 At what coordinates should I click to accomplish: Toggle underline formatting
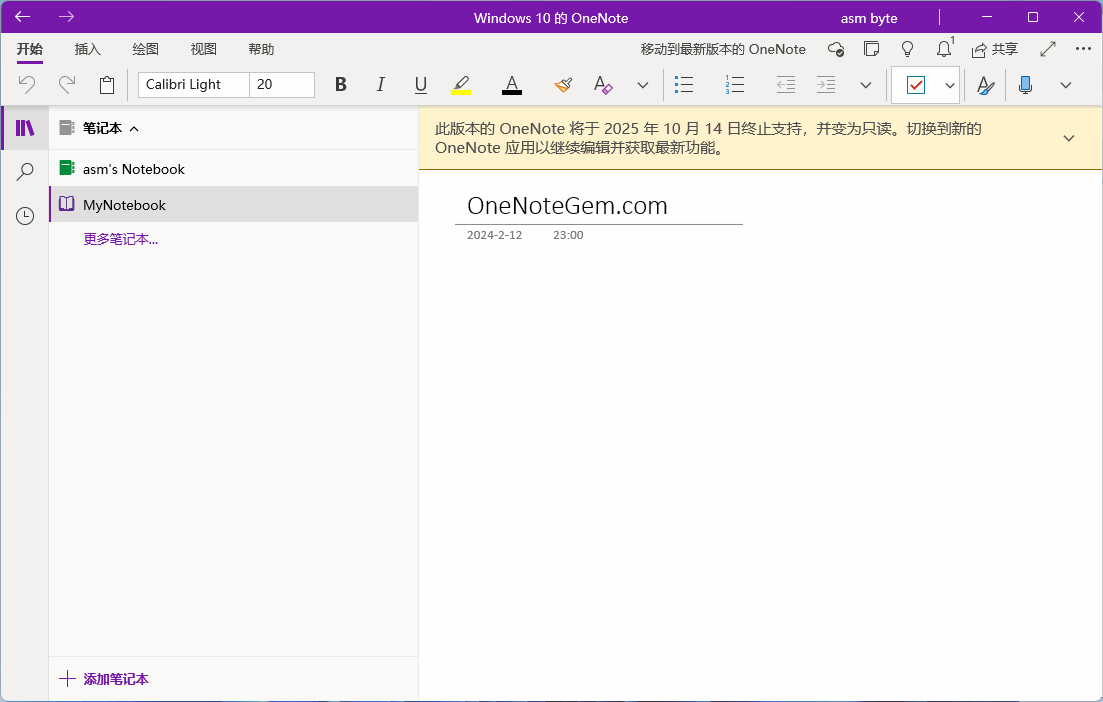[421, 85]
